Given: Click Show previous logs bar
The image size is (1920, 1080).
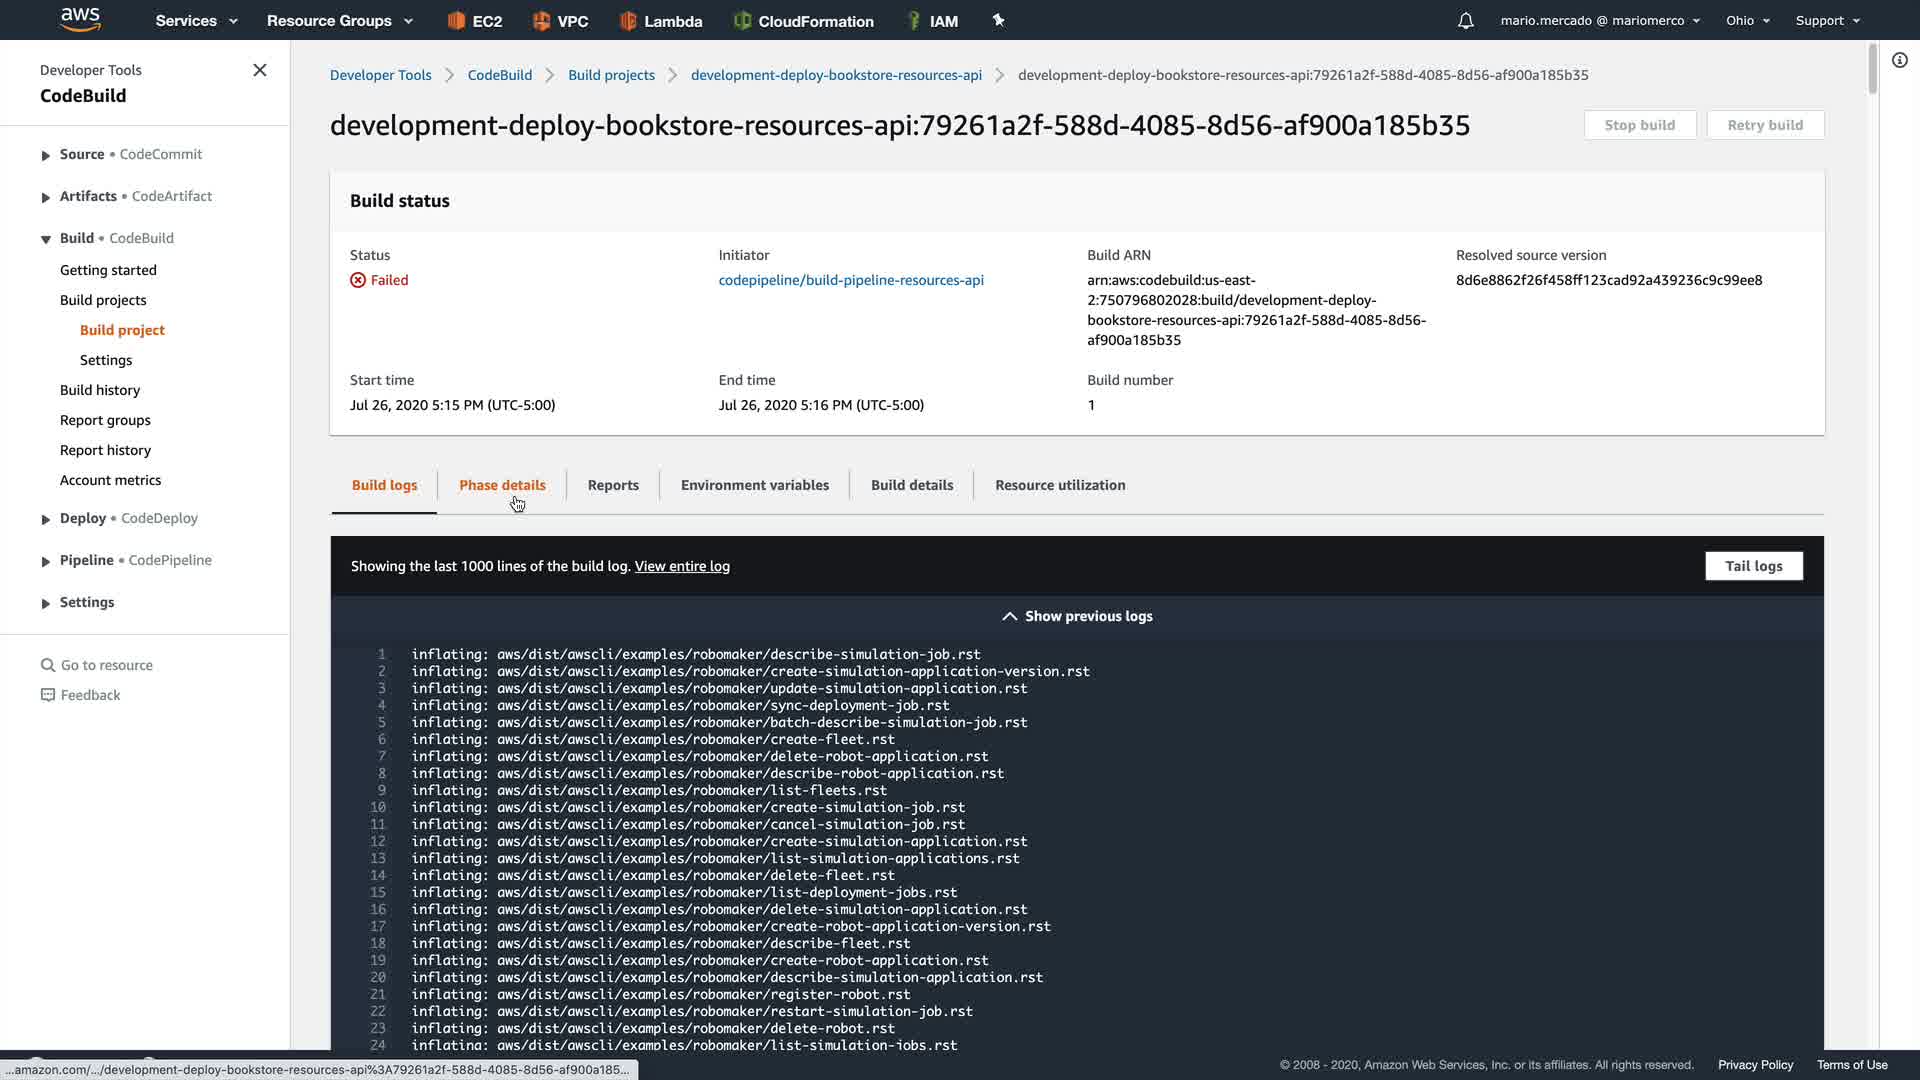Looking at the screenshot, I should [x=1077, y=616].
